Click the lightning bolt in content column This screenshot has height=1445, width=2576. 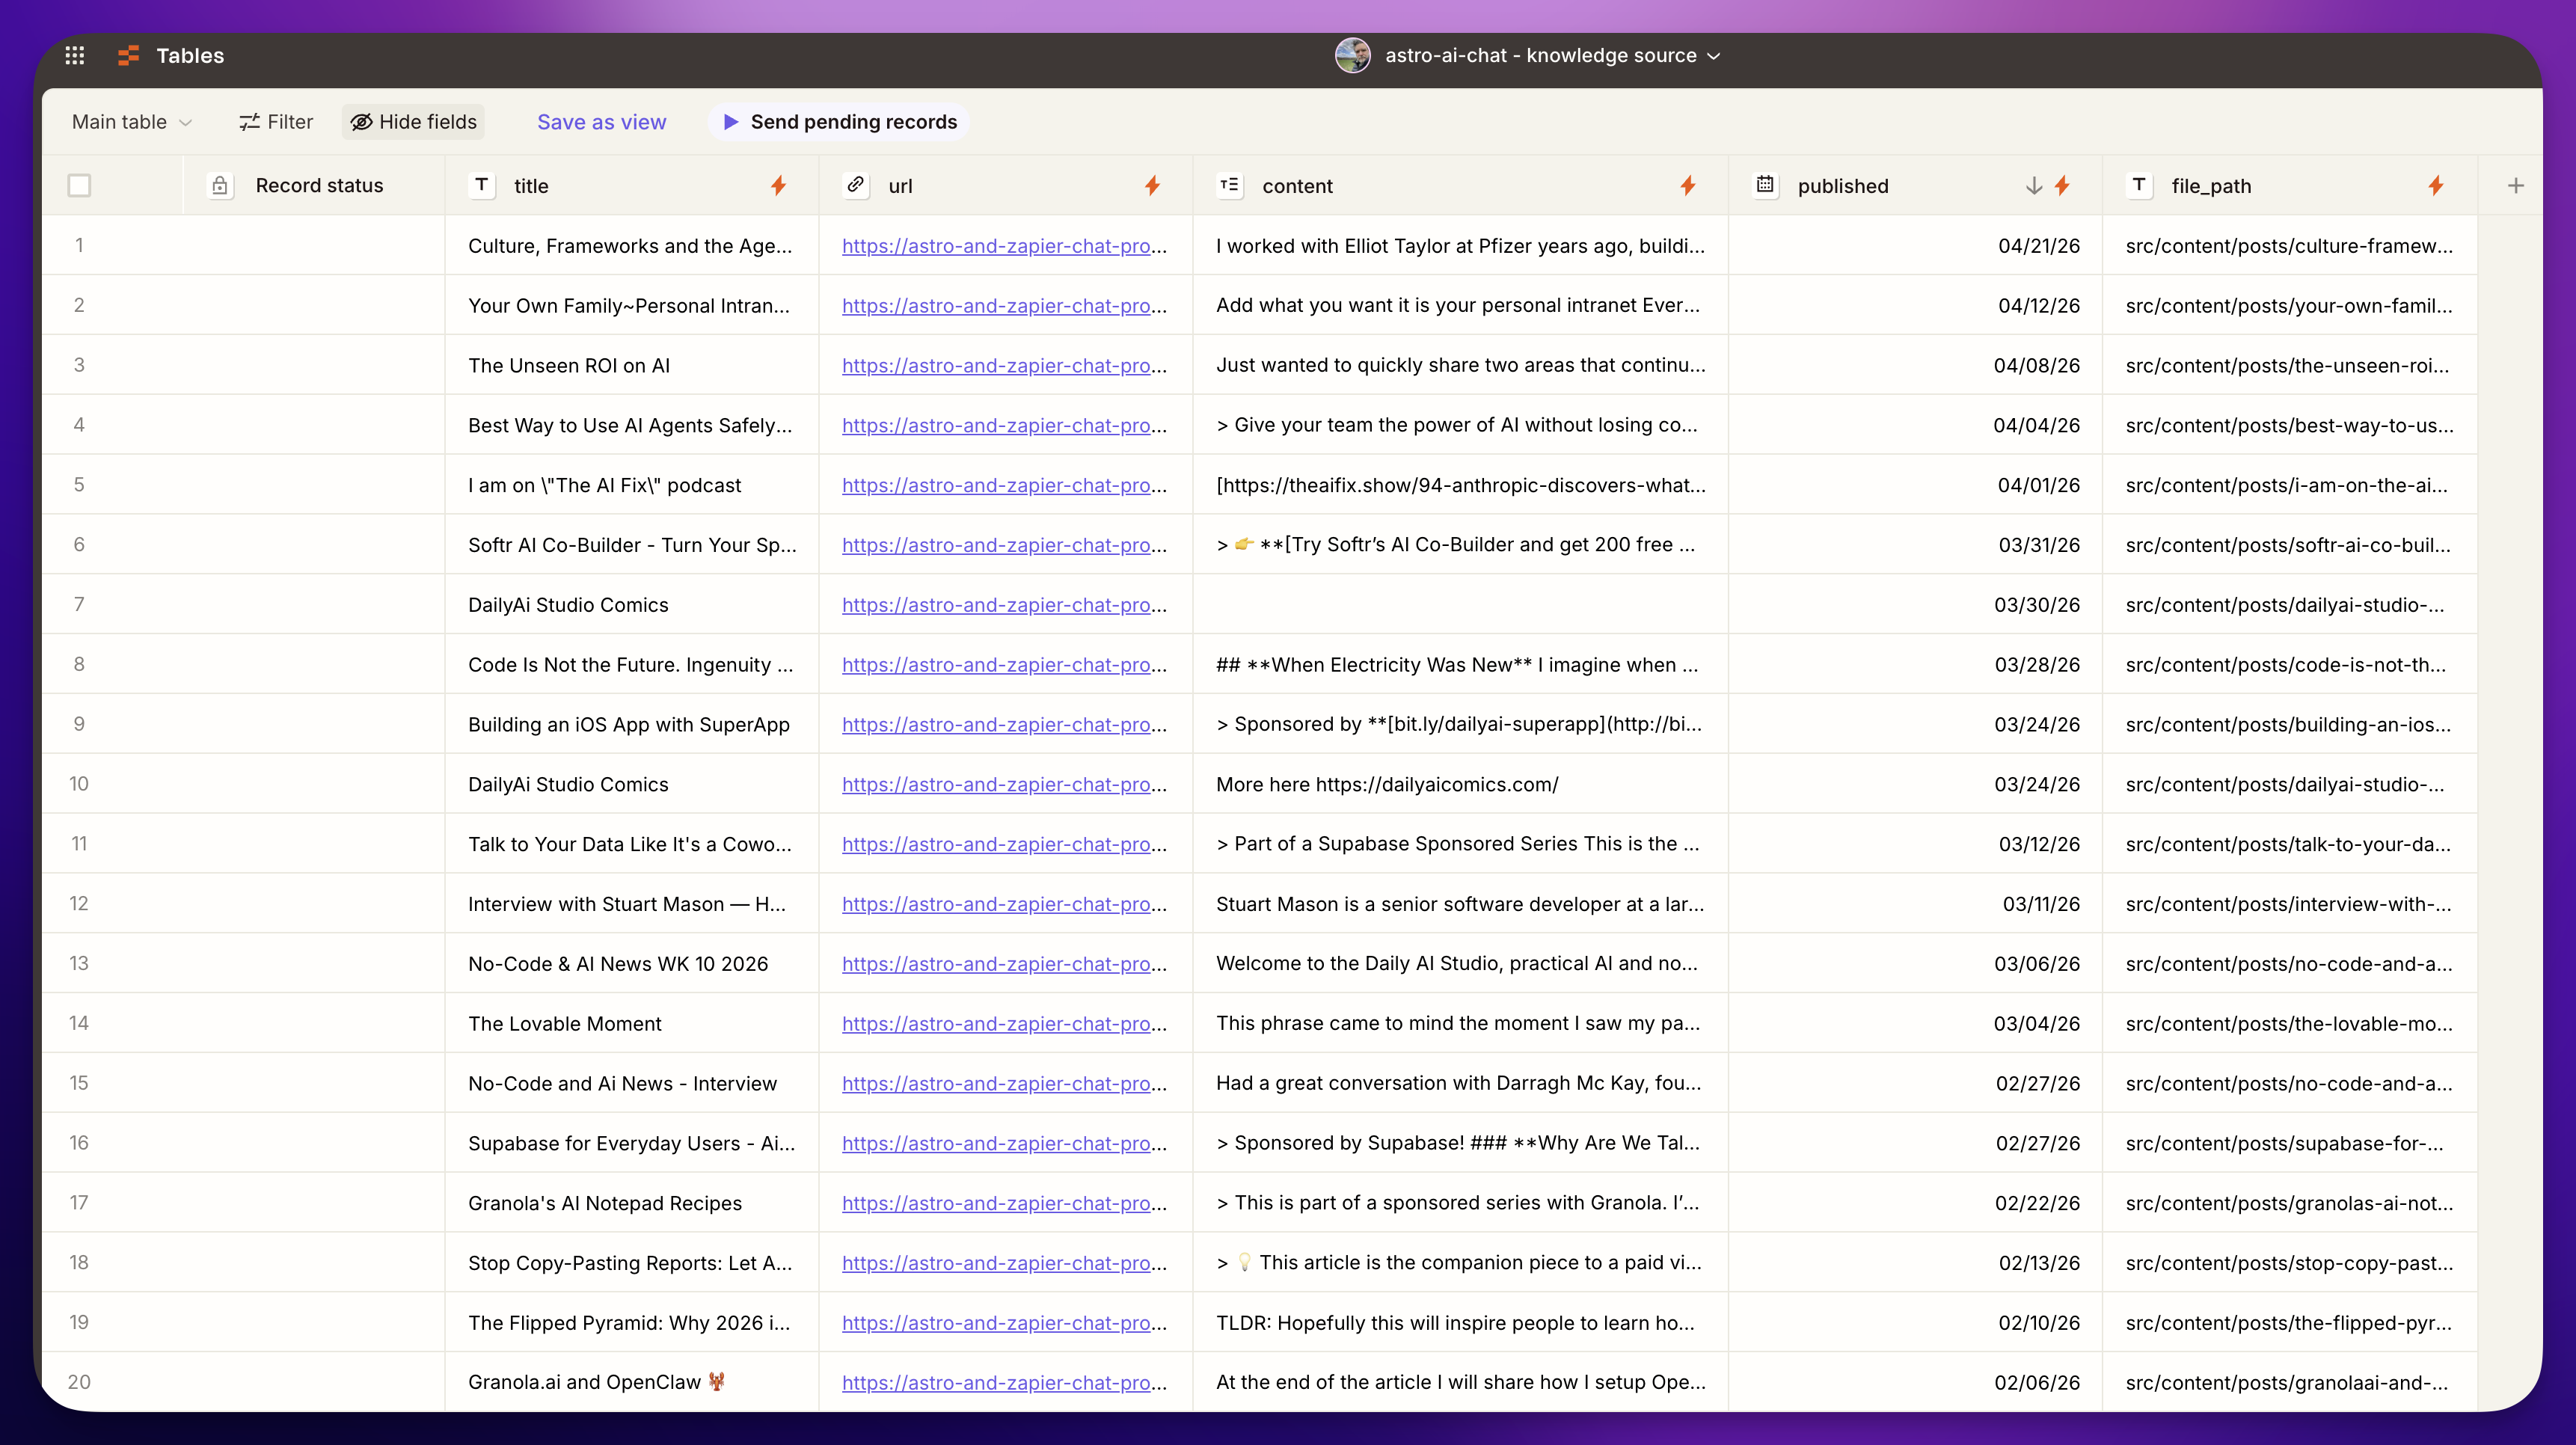click(x=1688, y=186)
